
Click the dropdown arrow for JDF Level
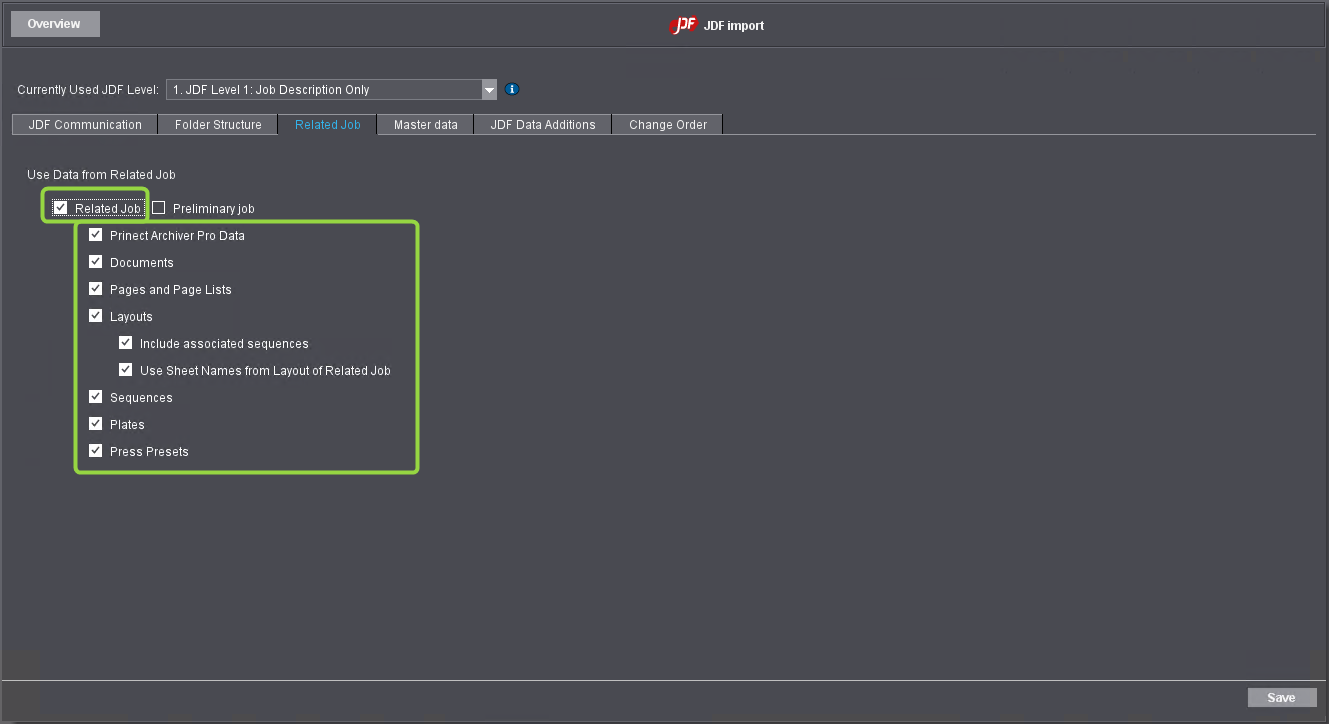[489, 90]
